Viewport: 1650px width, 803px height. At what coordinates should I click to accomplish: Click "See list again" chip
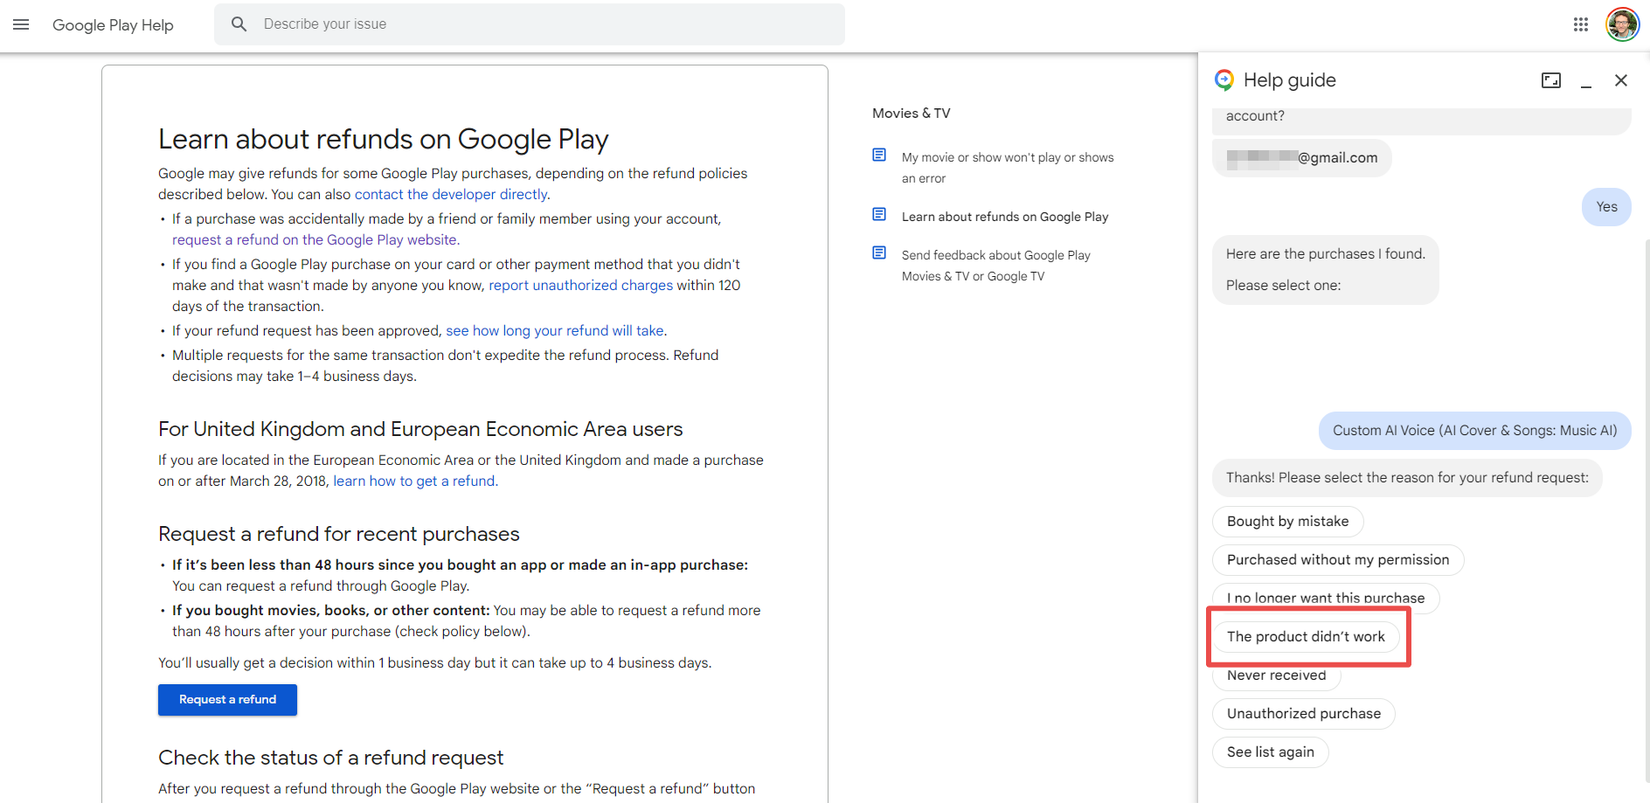point(1270,752)
